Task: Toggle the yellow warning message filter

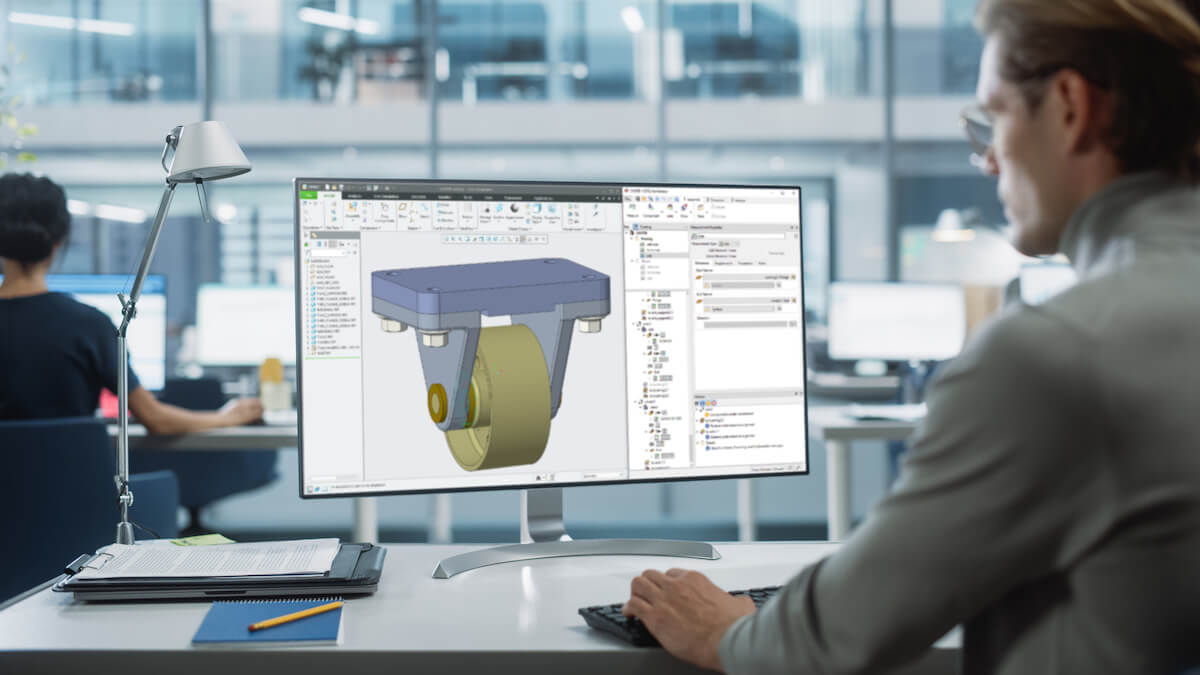Action: point(709,404)
